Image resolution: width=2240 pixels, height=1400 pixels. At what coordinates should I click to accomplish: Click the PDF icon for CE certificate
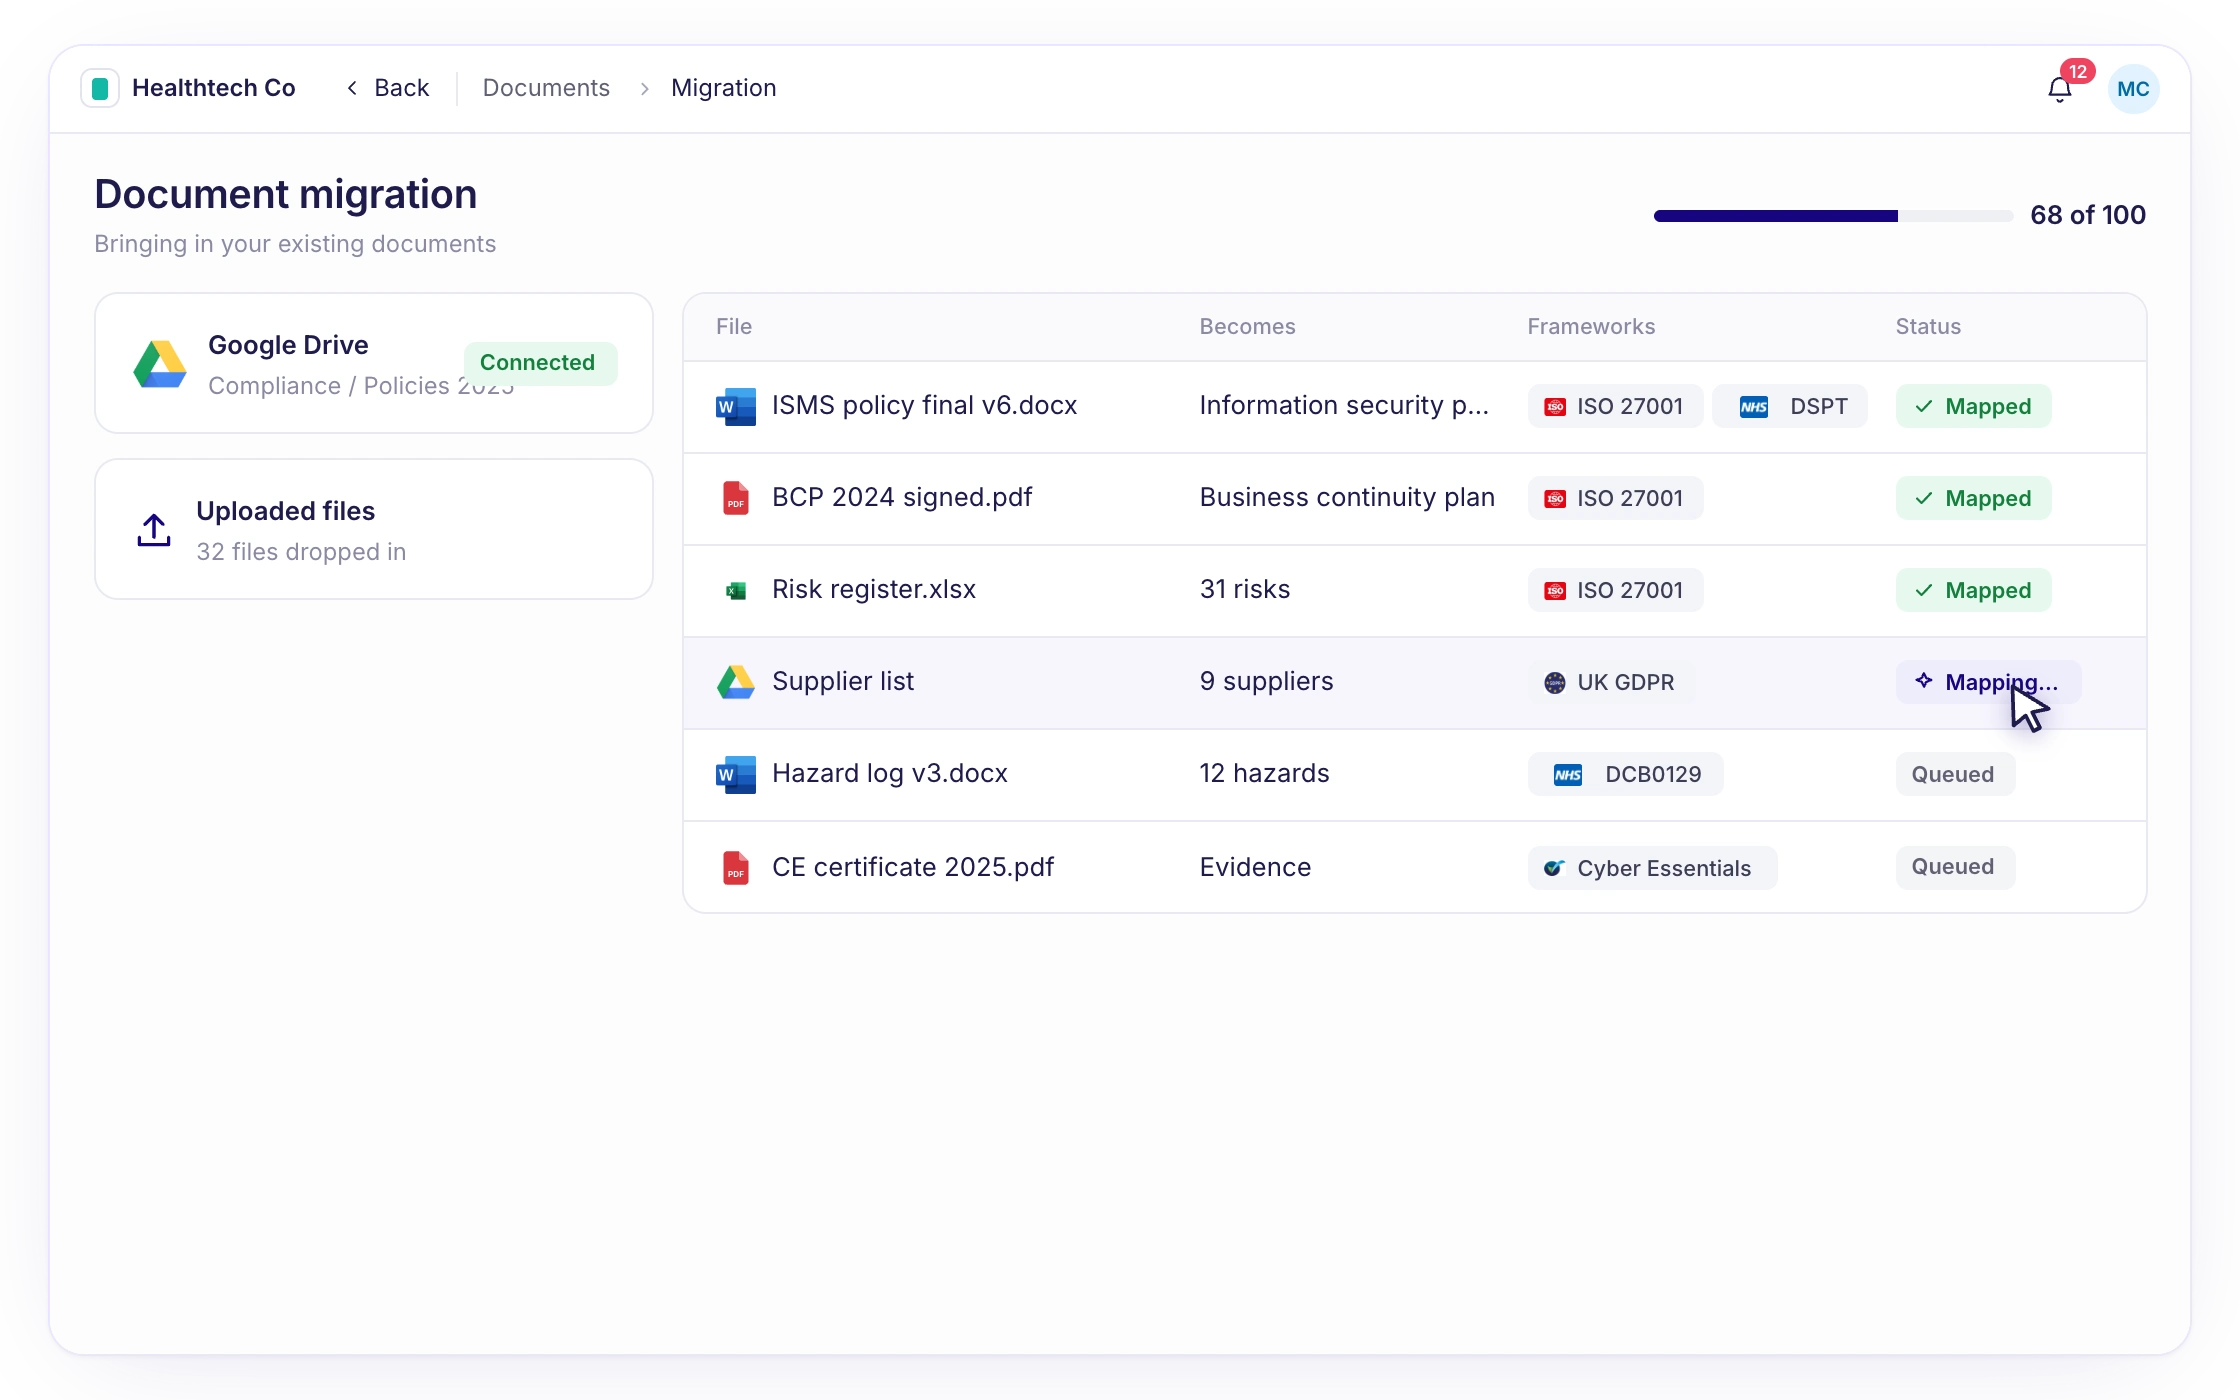(736, 867)
